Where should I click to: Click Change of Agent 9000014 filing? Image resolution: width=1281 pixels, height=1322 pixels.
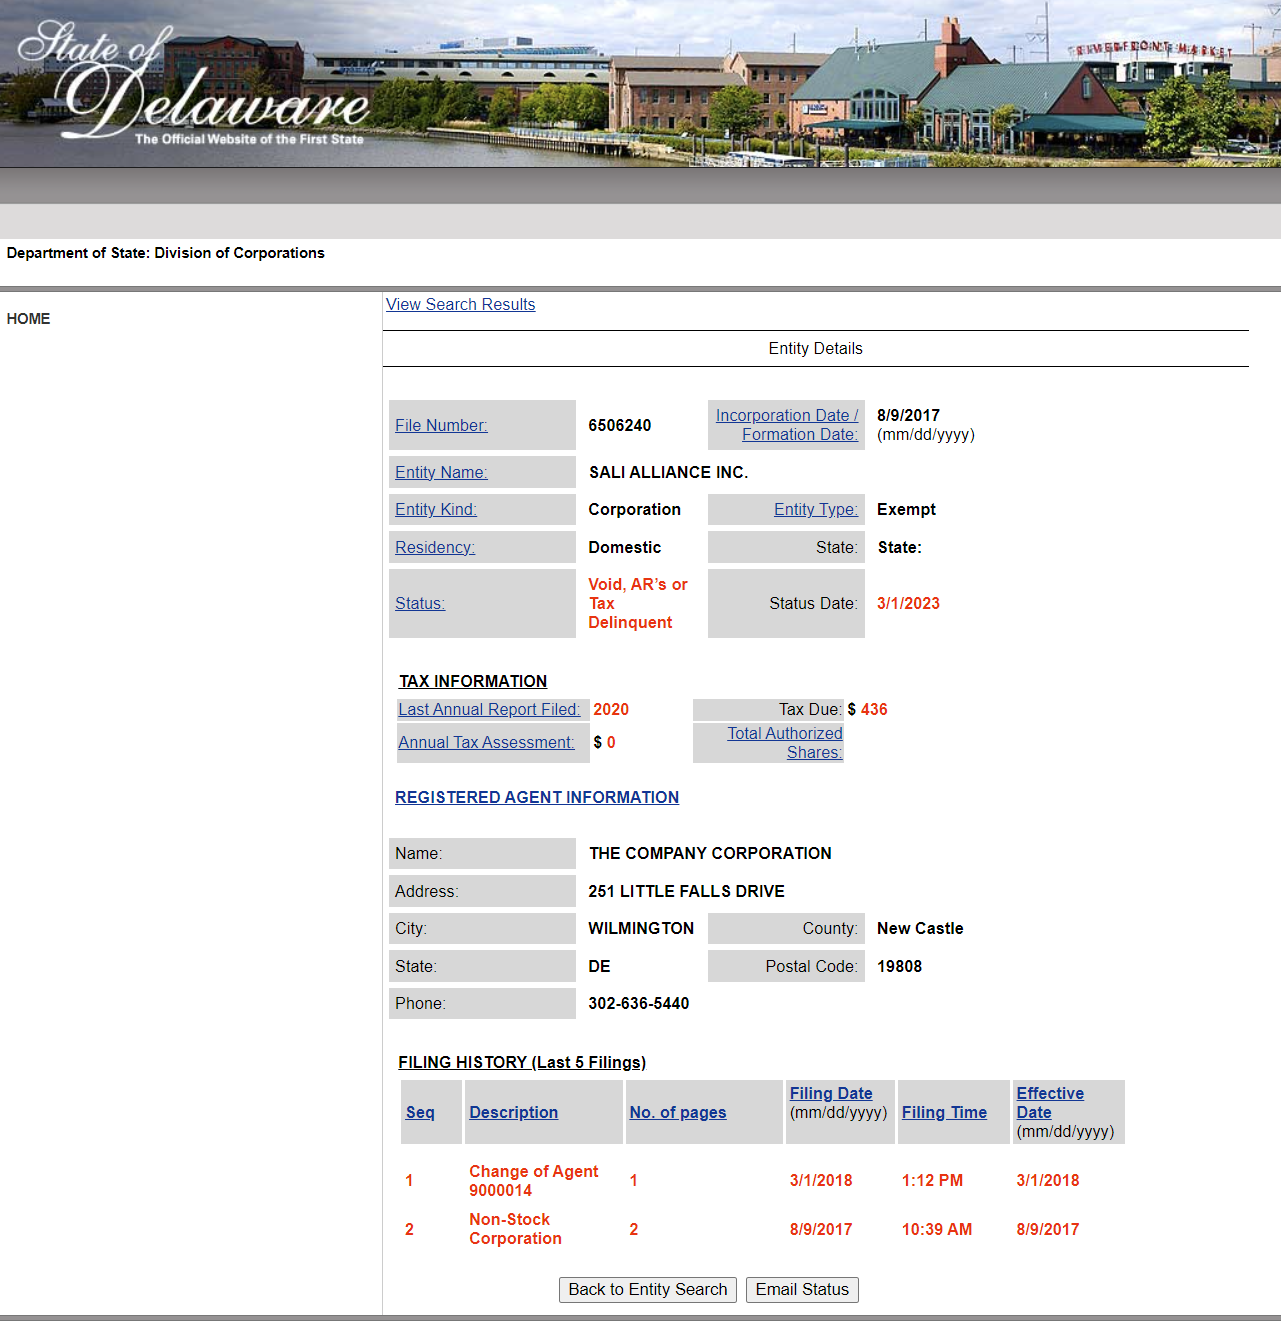point(534,1181)
